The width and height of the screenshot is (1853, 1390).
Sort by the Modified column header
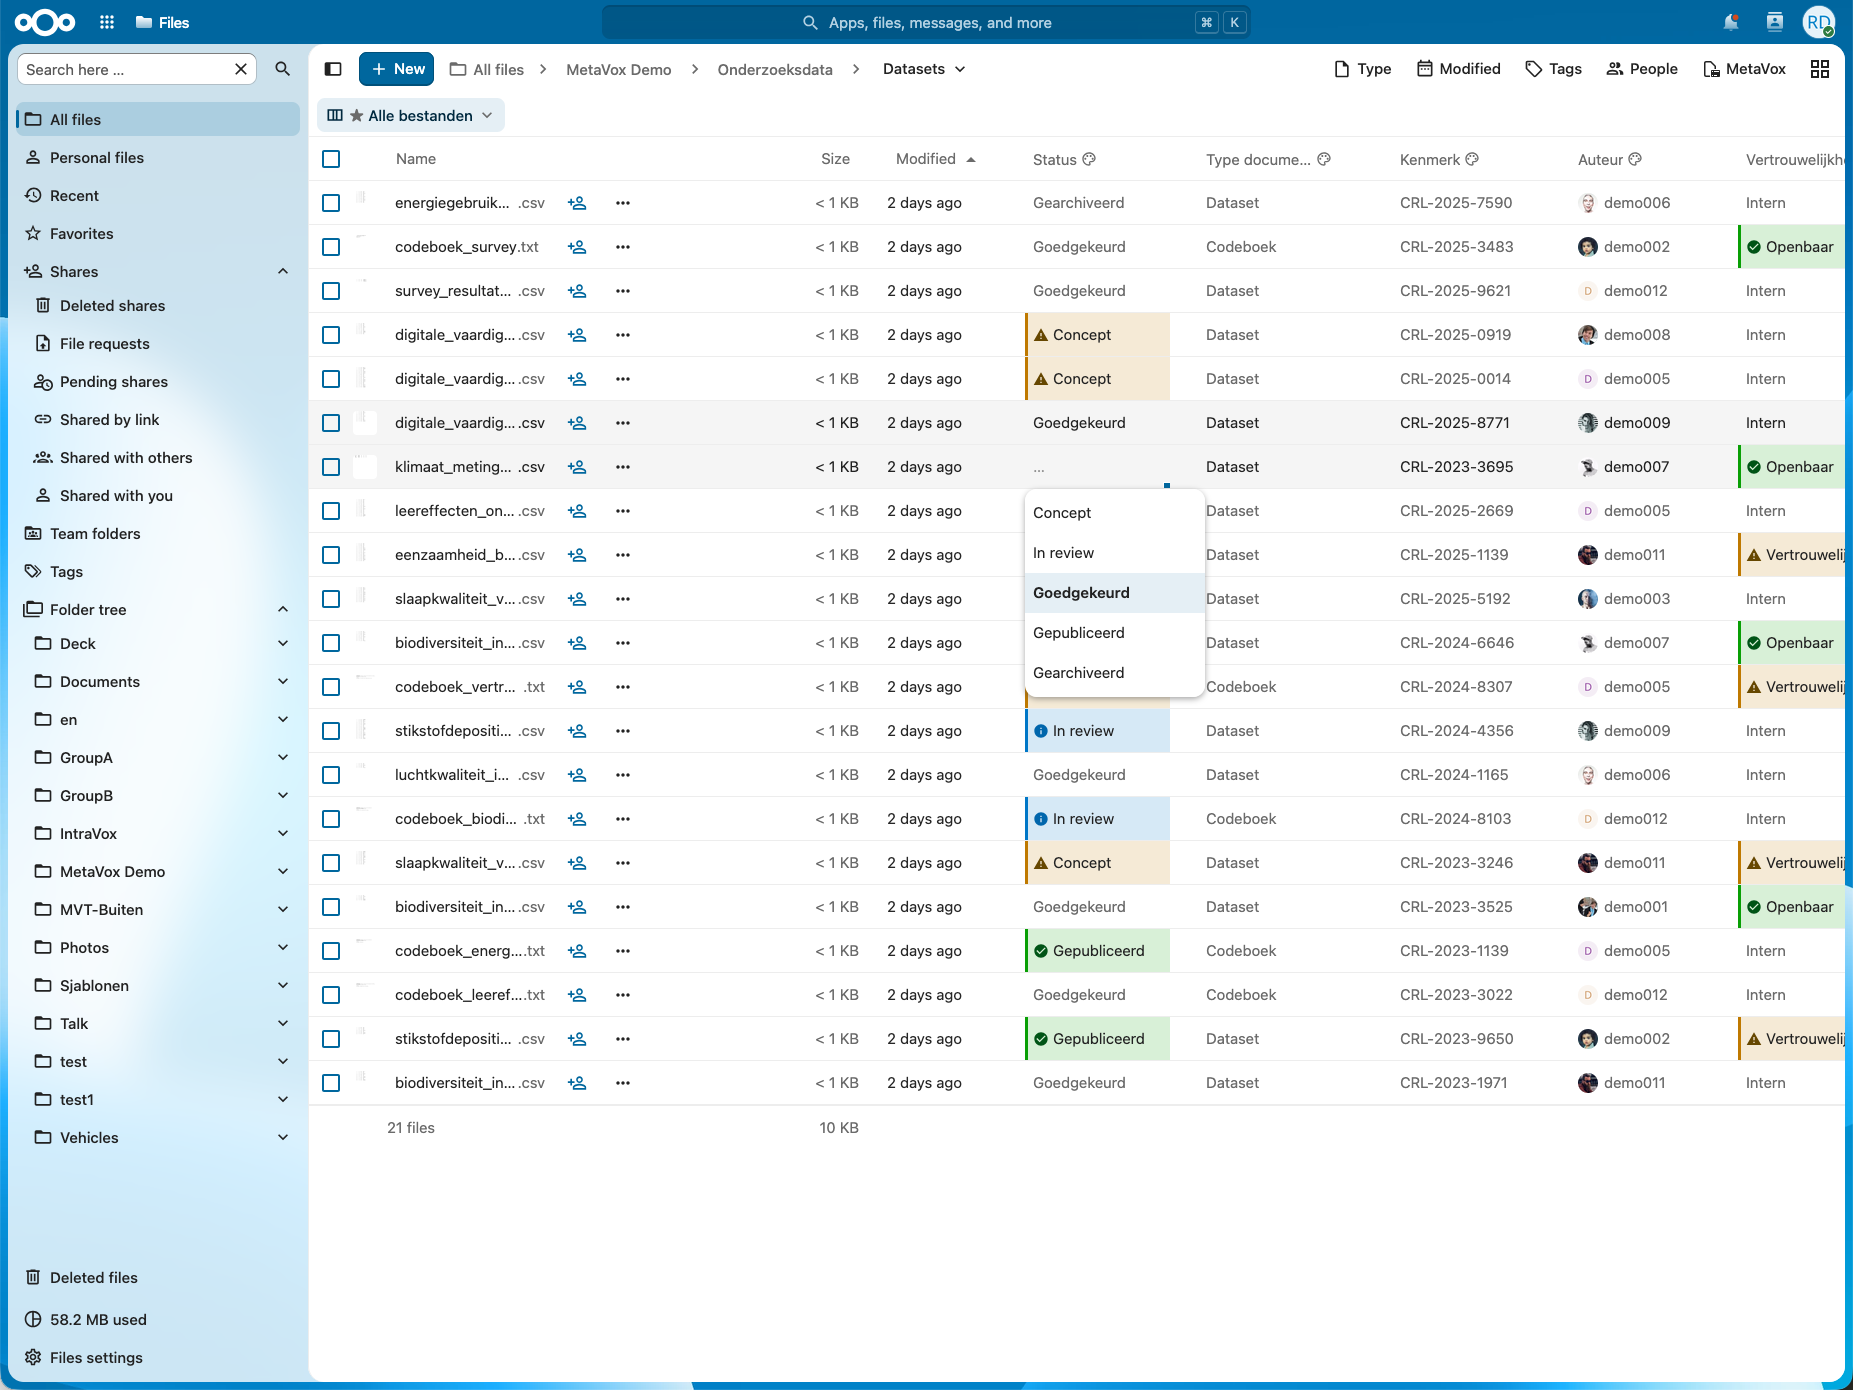tap(935, 159)
